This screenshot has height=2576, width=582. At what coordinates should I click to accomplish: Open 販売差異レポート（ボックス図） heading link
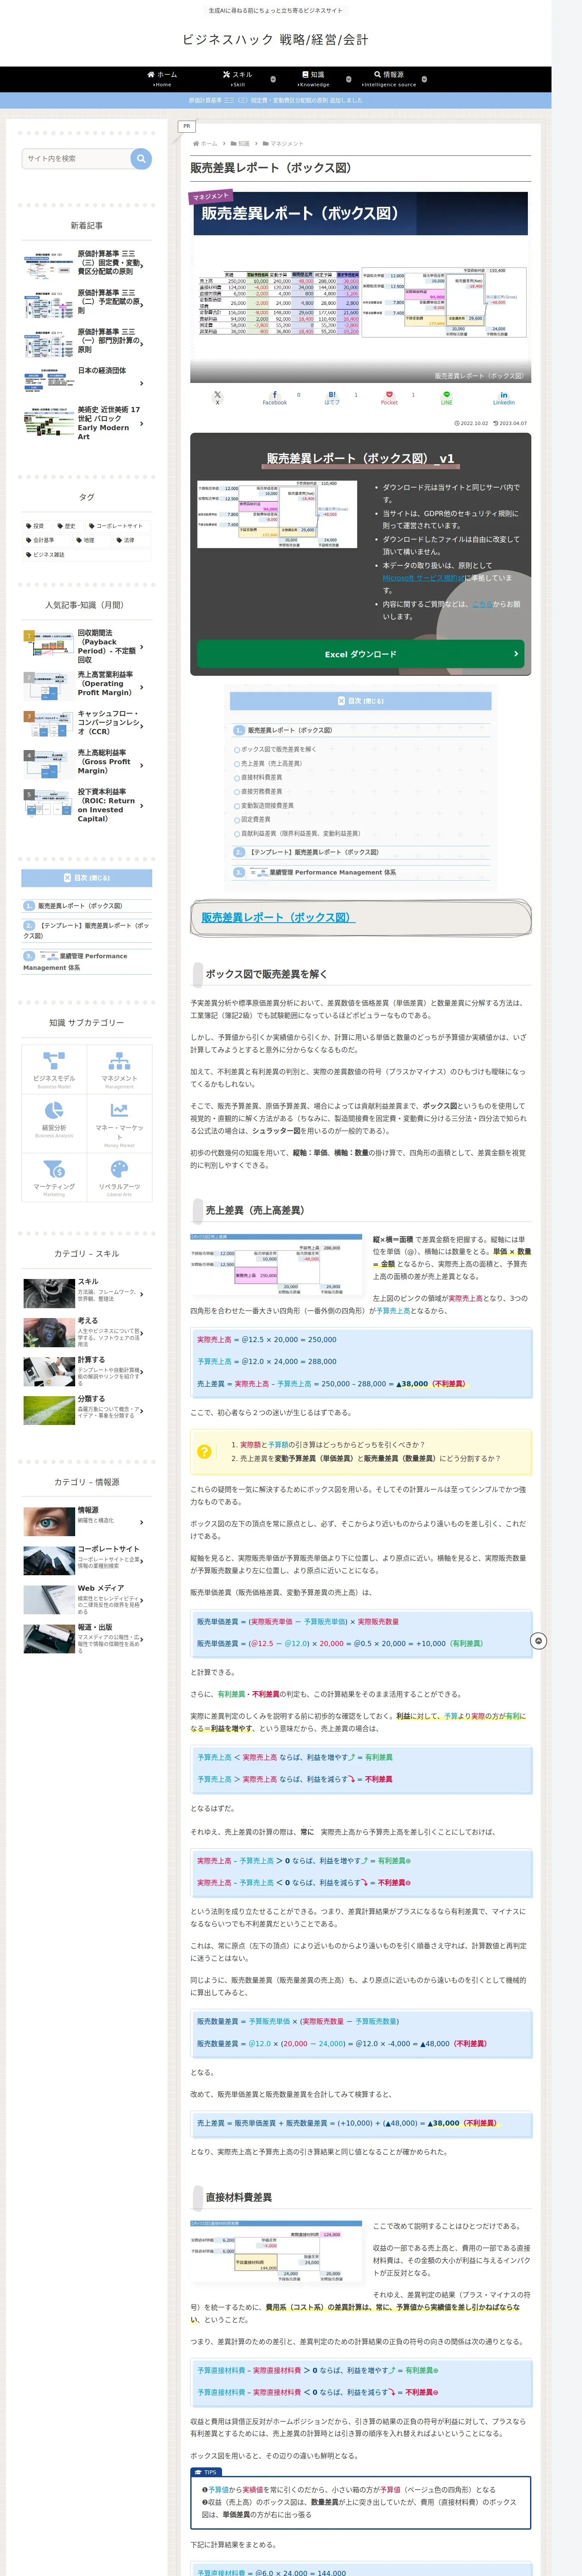277,917
